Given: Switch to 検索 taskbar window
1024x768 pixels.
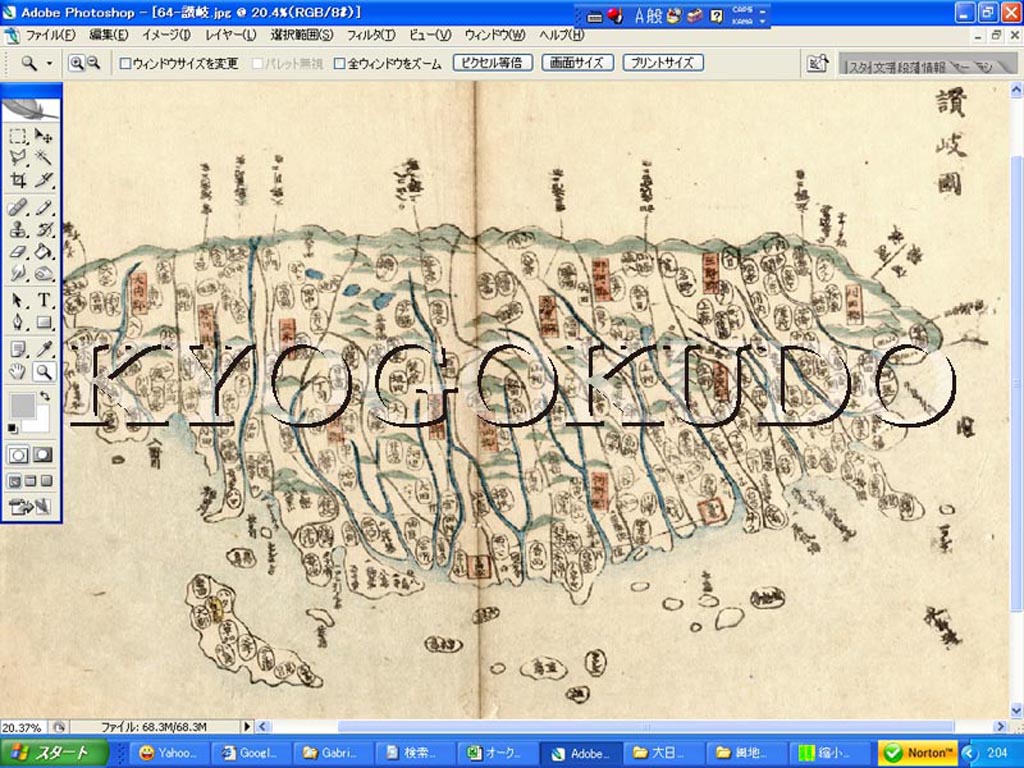Looking at the screenshot, I should [413, 753].
